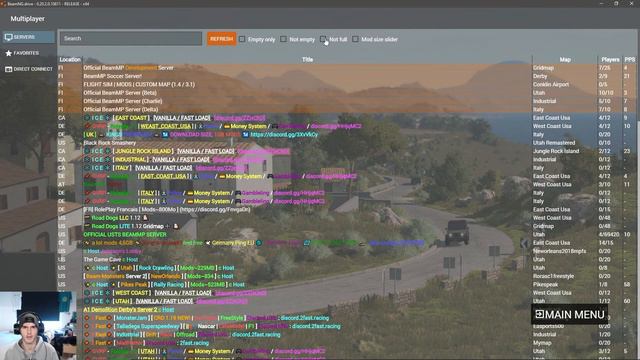
Task: Select Official BeamMP Server (Charlie) row
Action: pos(347,101)
